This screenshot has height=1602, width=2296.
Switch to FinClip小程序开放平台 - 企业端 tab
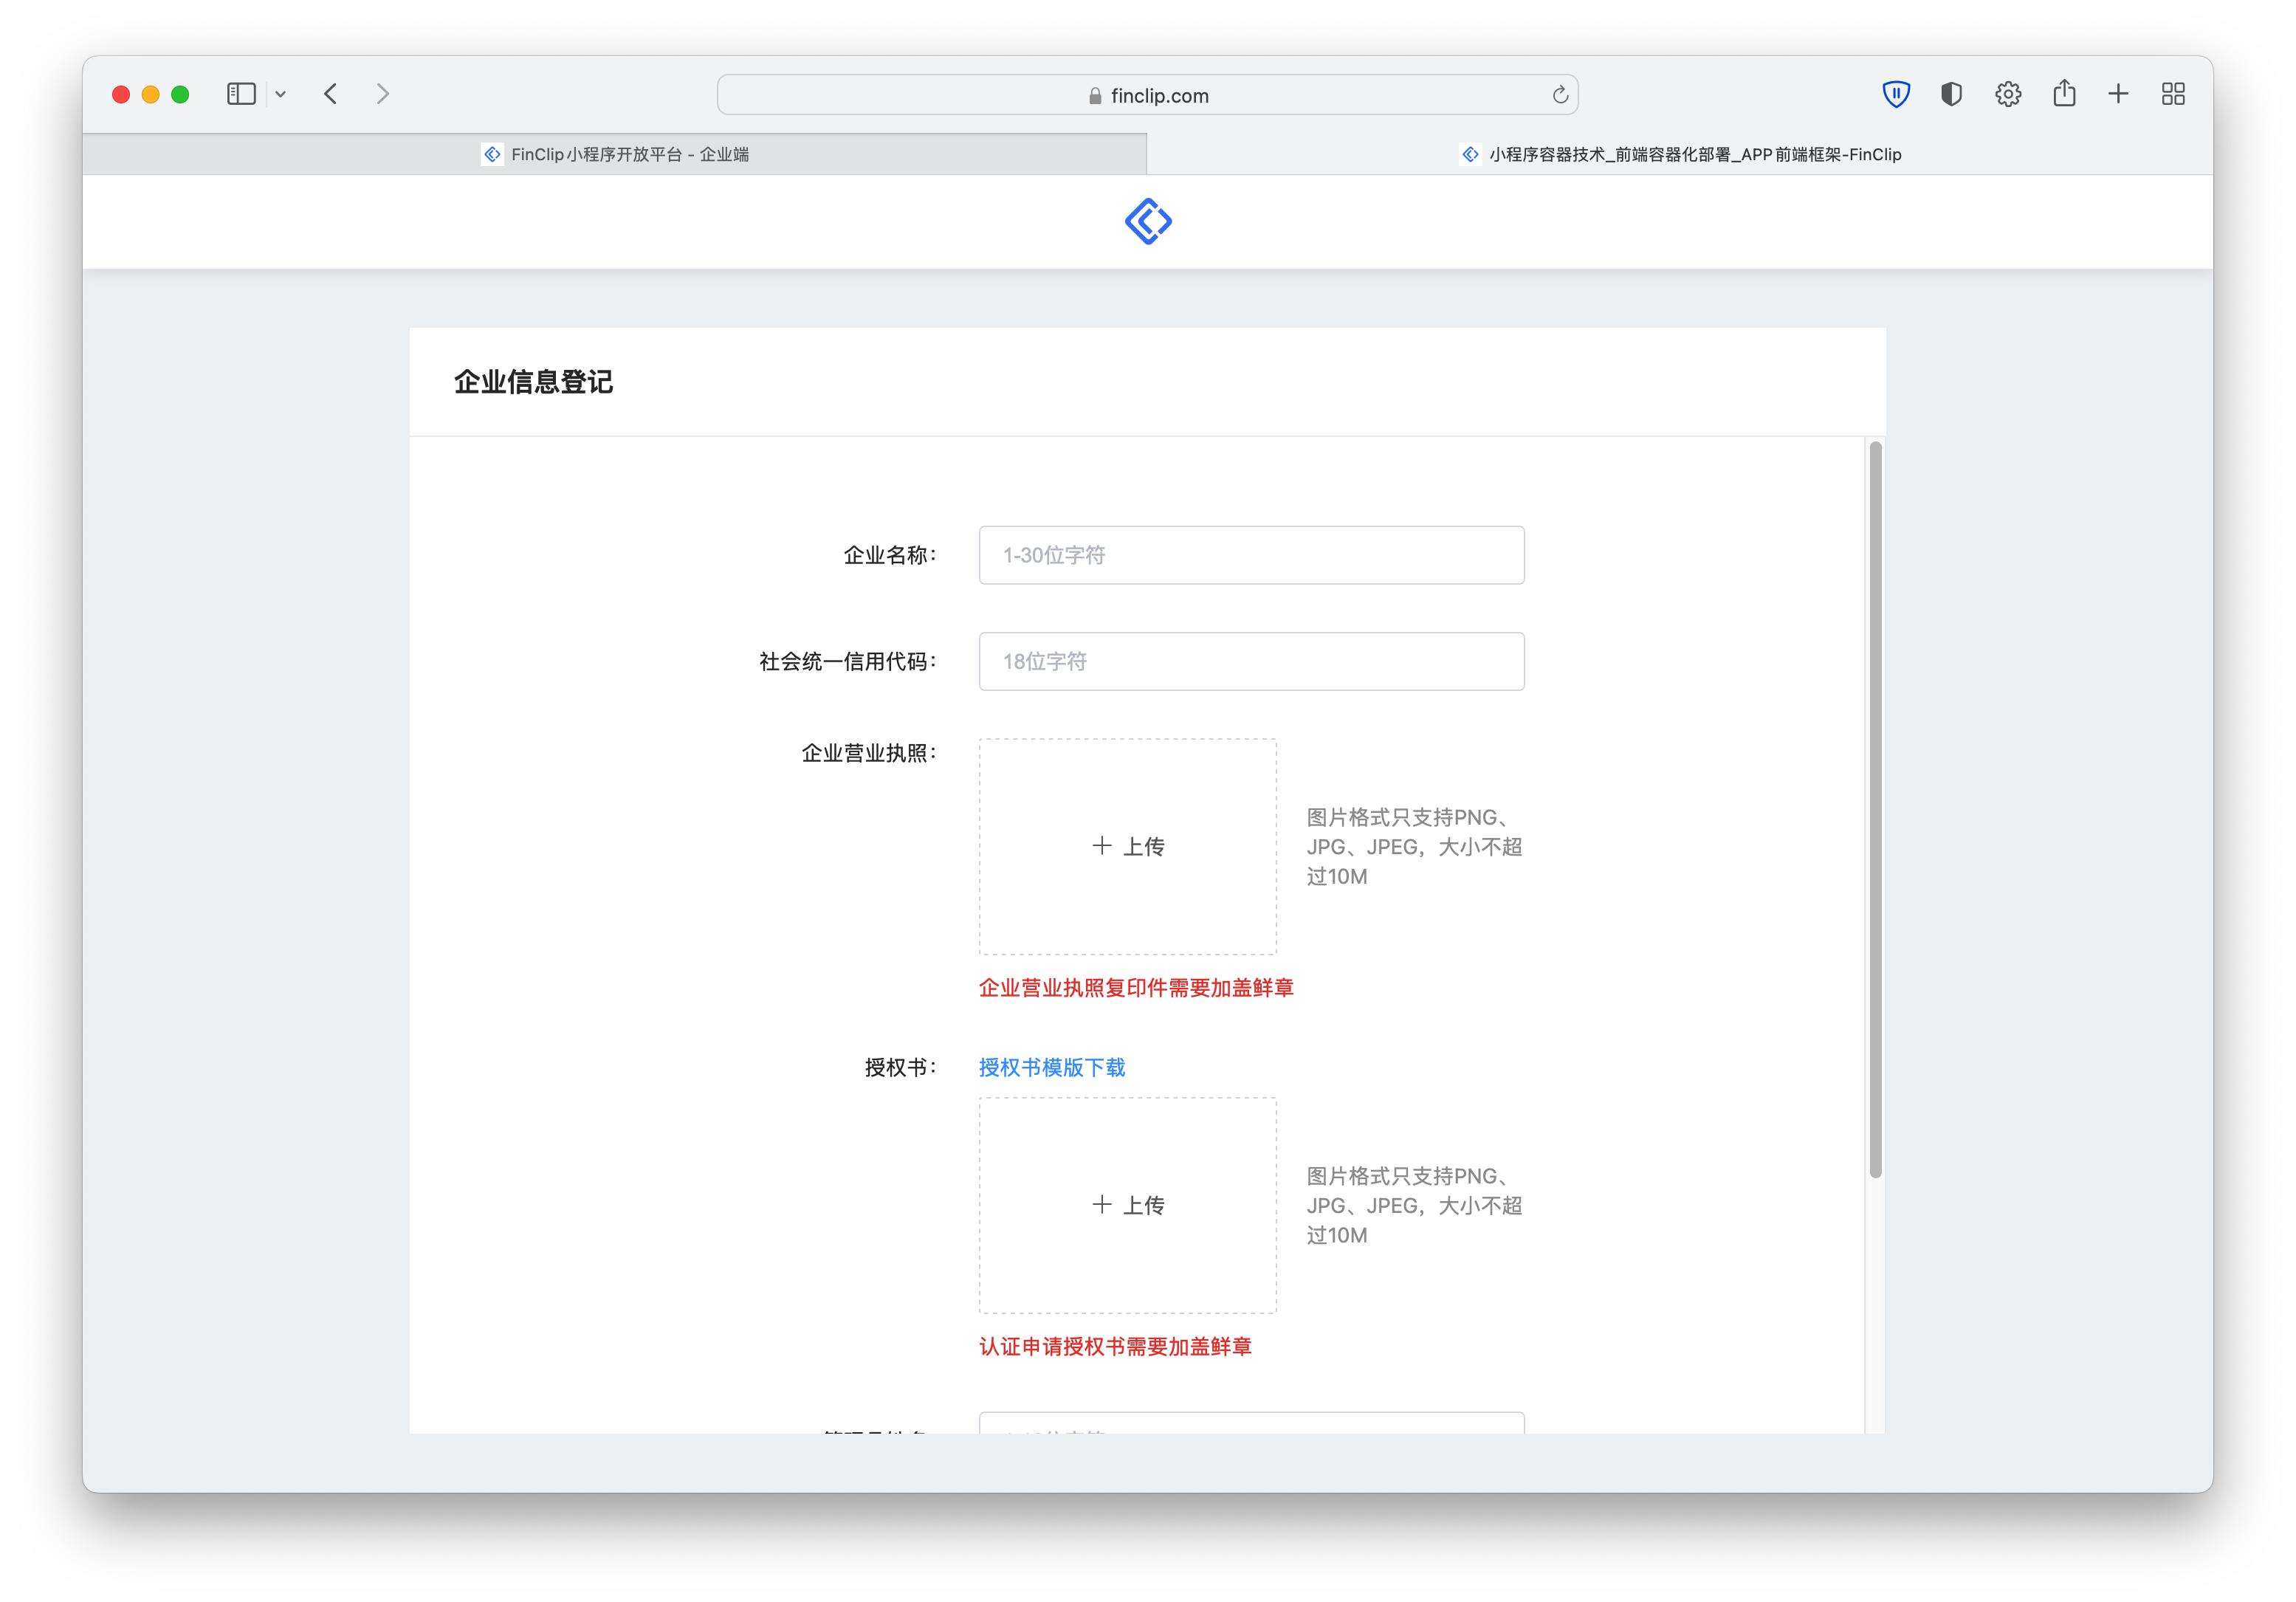click(x=615, y=154)
